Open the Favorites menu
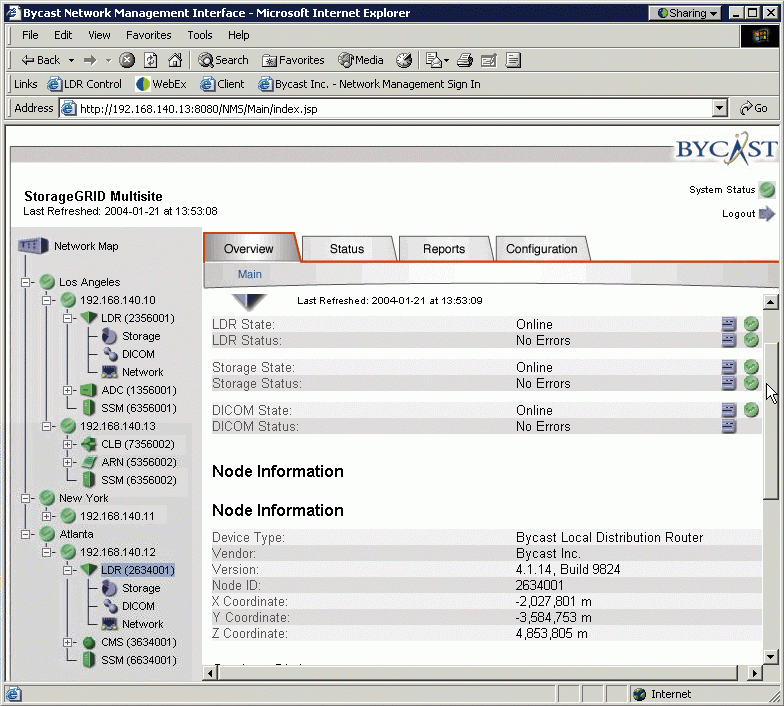 148,35
